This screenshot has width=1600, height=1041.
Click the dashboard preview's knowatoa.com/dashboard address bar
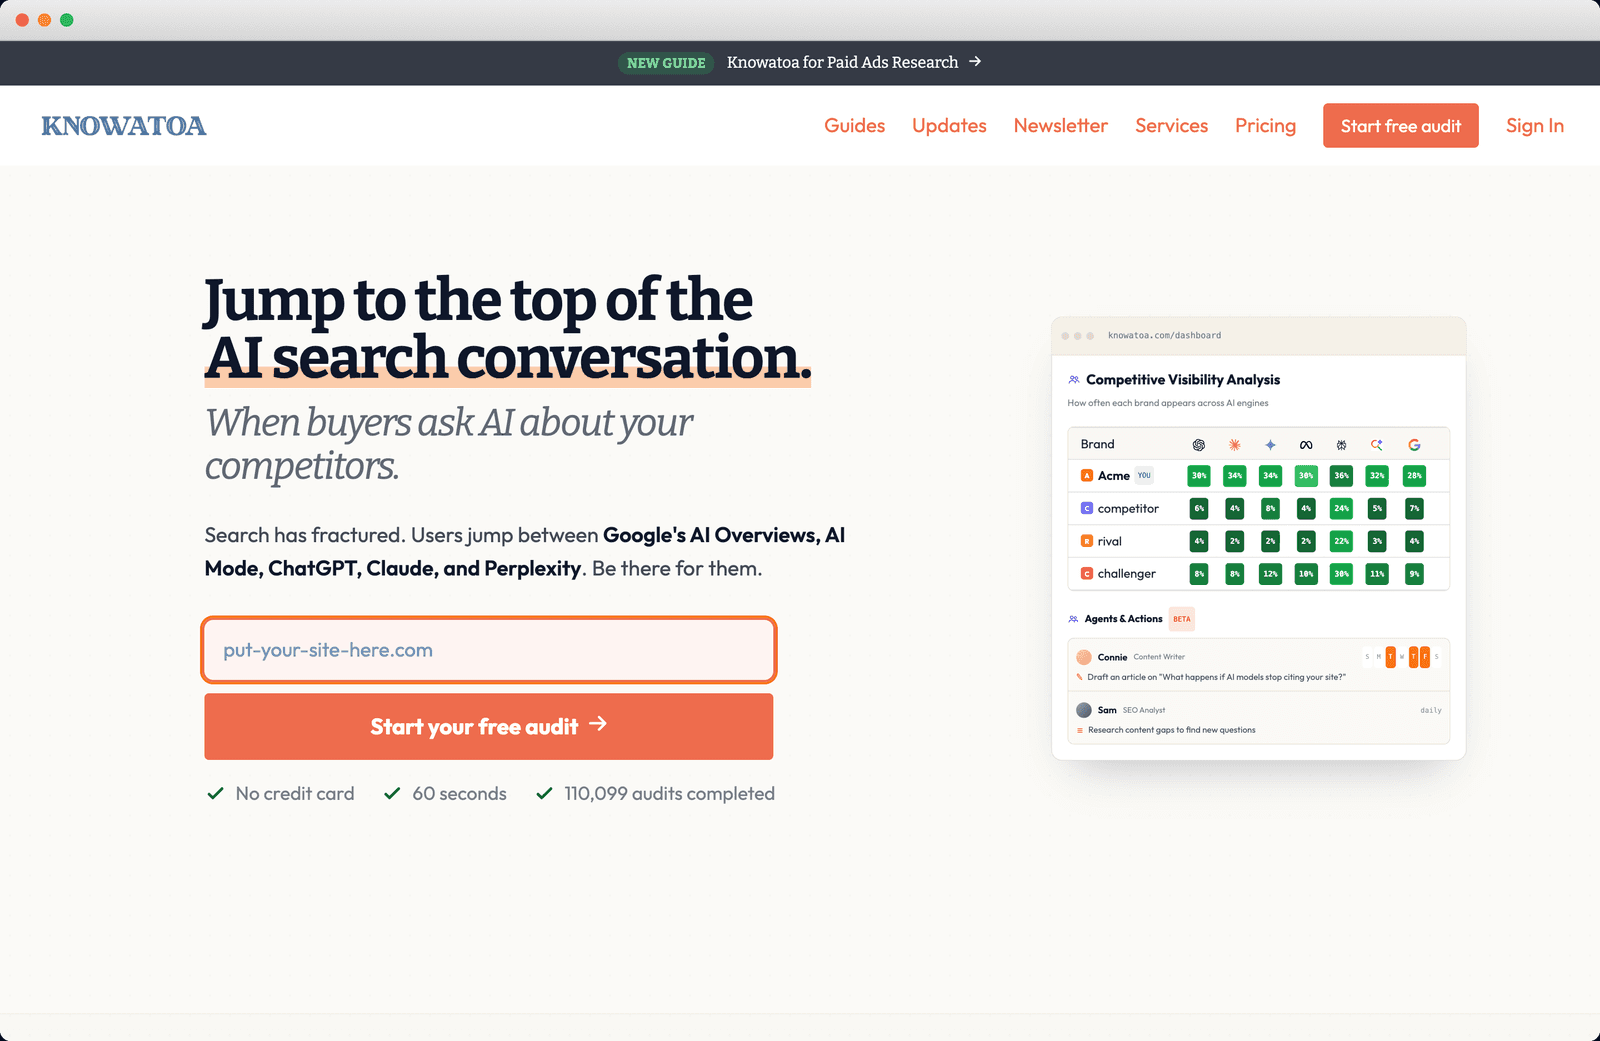1164,336
